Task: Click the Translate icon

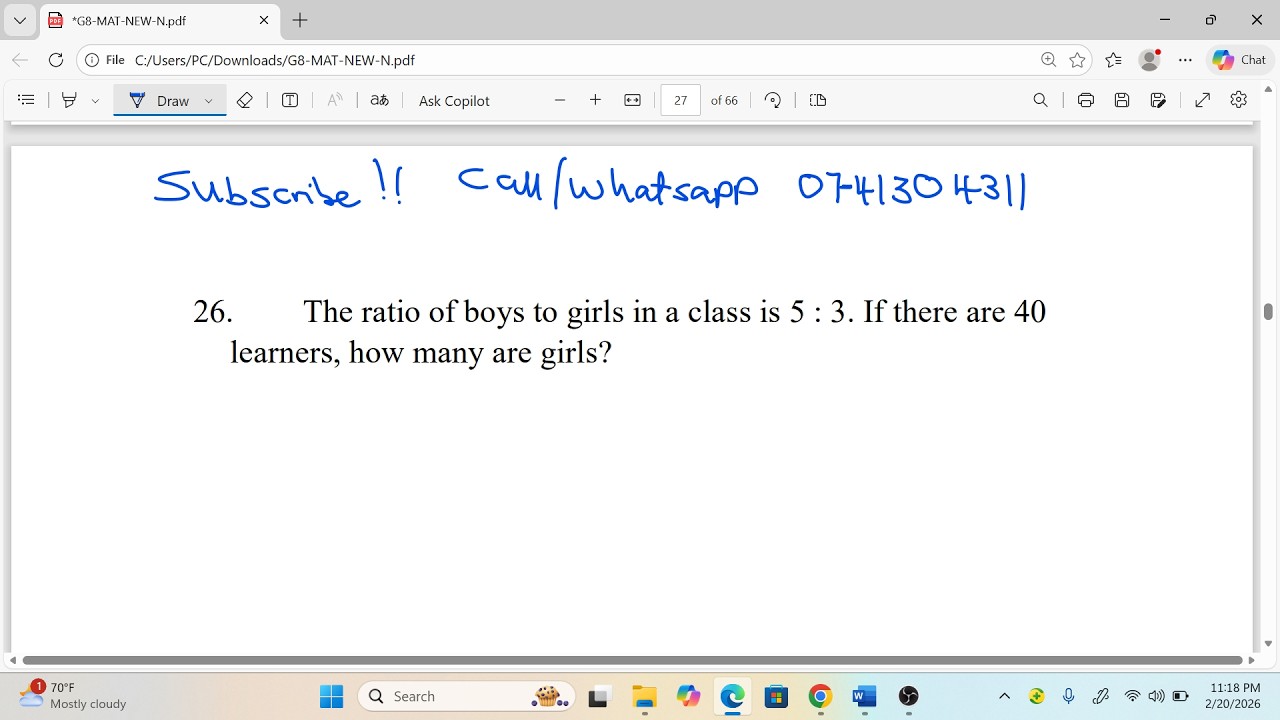Action: [379, 100]
